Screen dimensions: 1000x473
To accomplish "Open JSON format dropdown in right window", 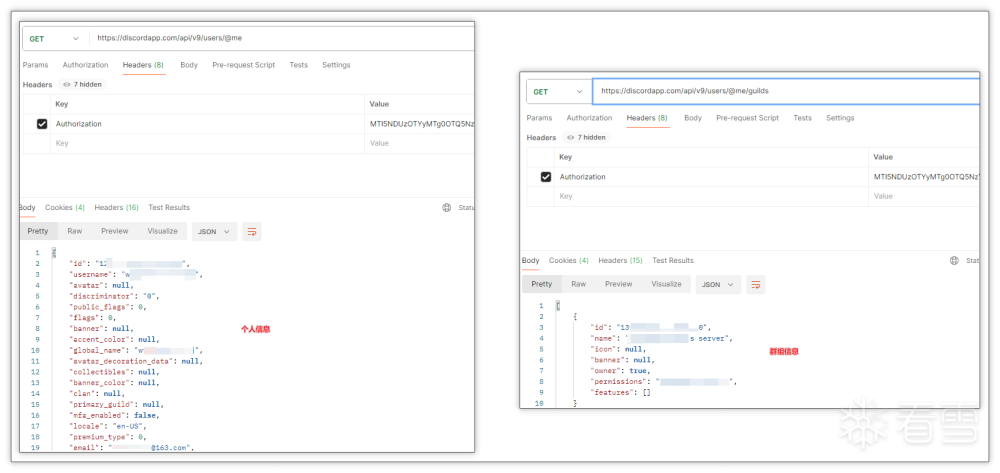I will click(718, 285).
